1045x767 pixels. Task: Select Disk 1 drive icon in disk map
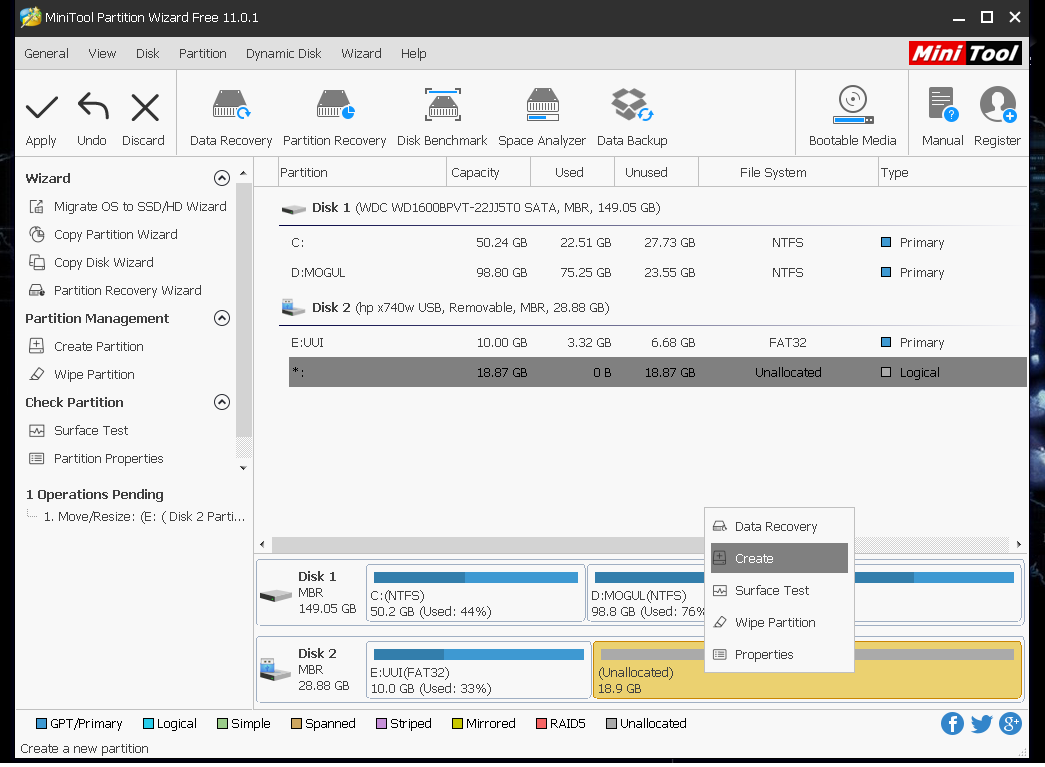(276, 595)
